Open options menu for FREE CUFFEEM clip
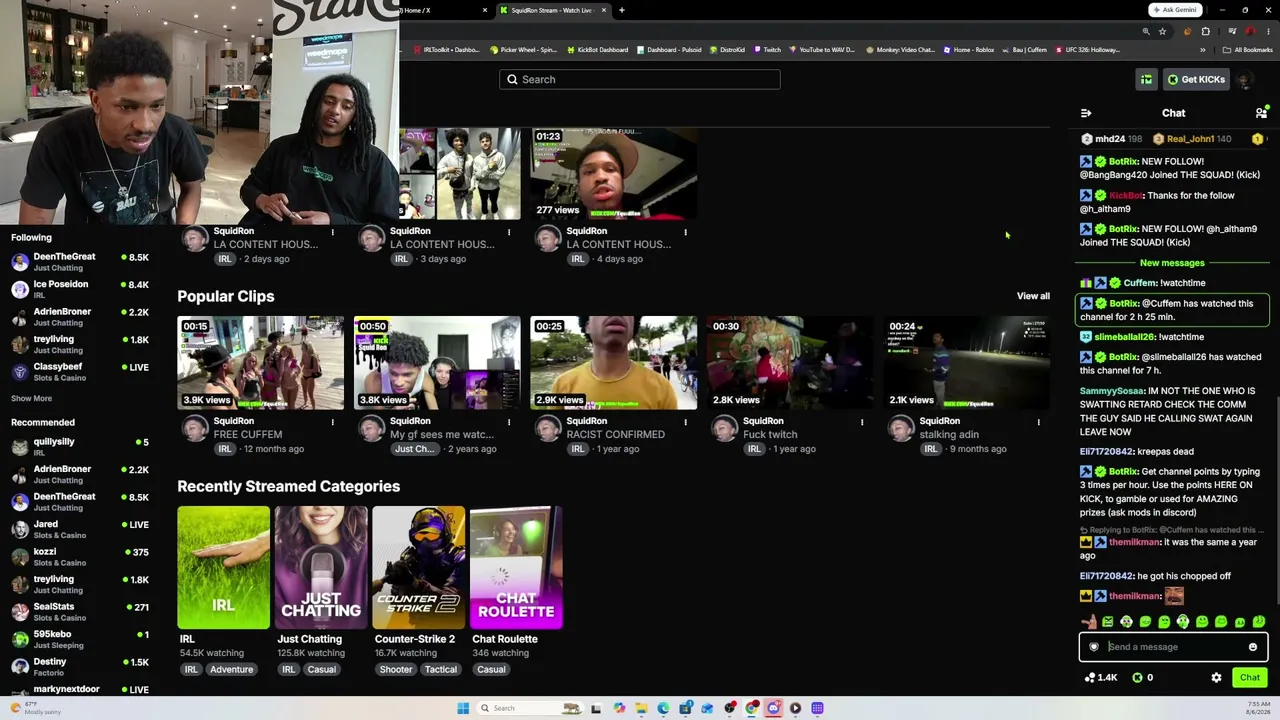Image resolution: width=1280 pixels, height=720 pixels. [333, 422]
